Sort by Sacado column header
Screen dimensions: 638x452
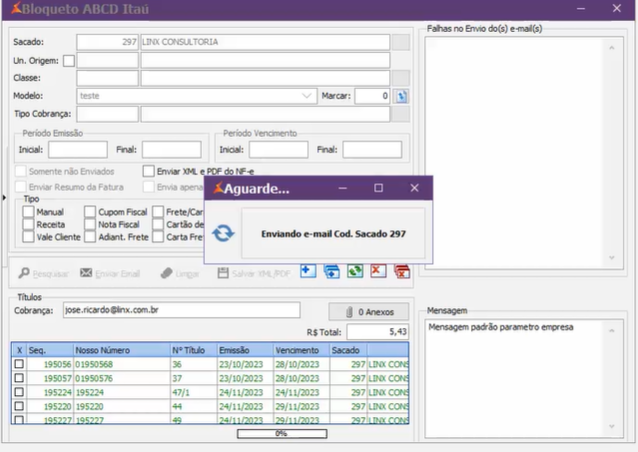point(348,350)
